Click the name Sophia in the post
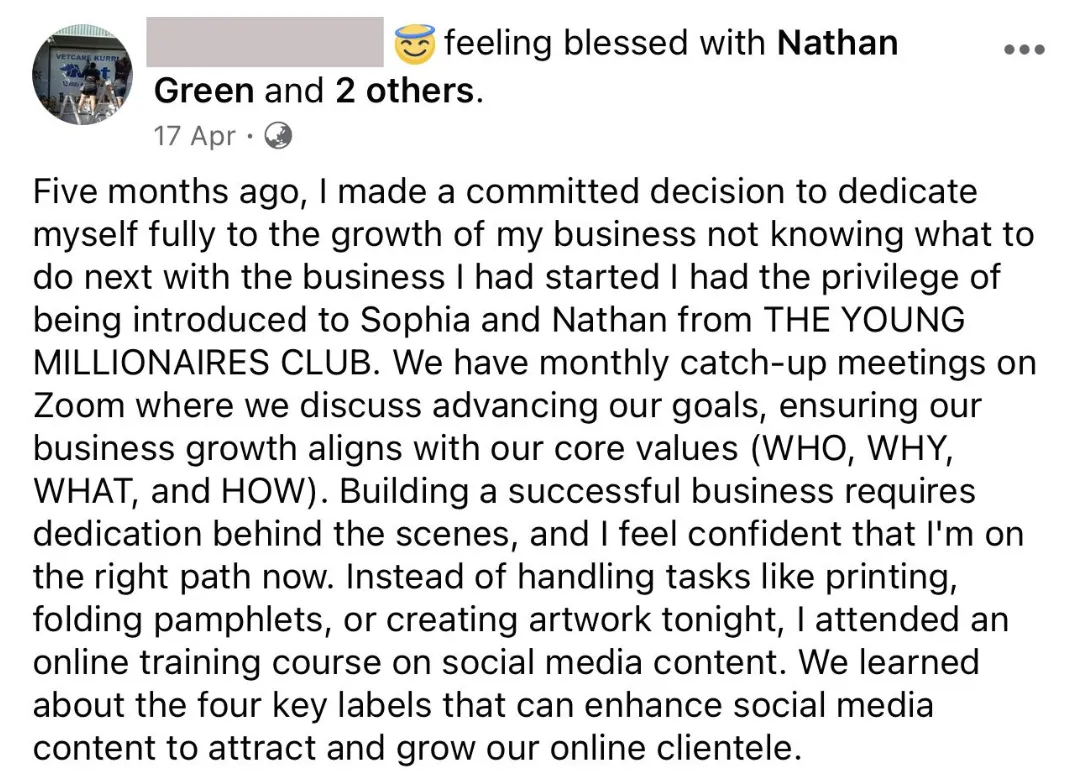 coord(415,321)
